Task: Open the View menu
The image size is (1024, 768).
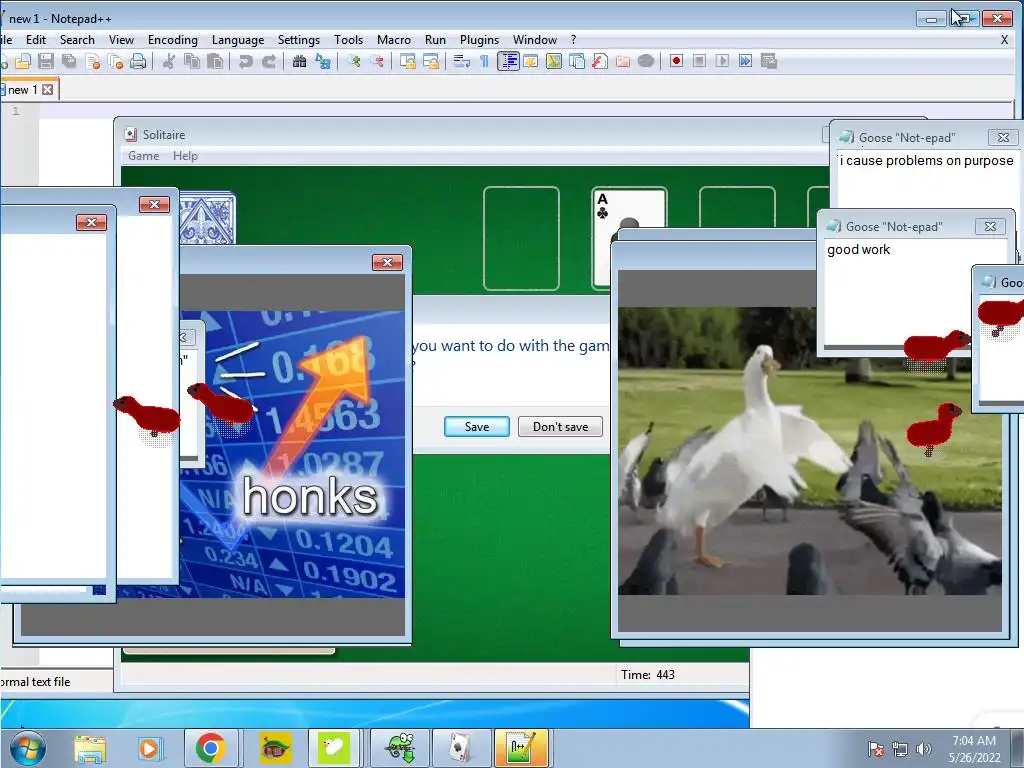Action: point(121,40)
